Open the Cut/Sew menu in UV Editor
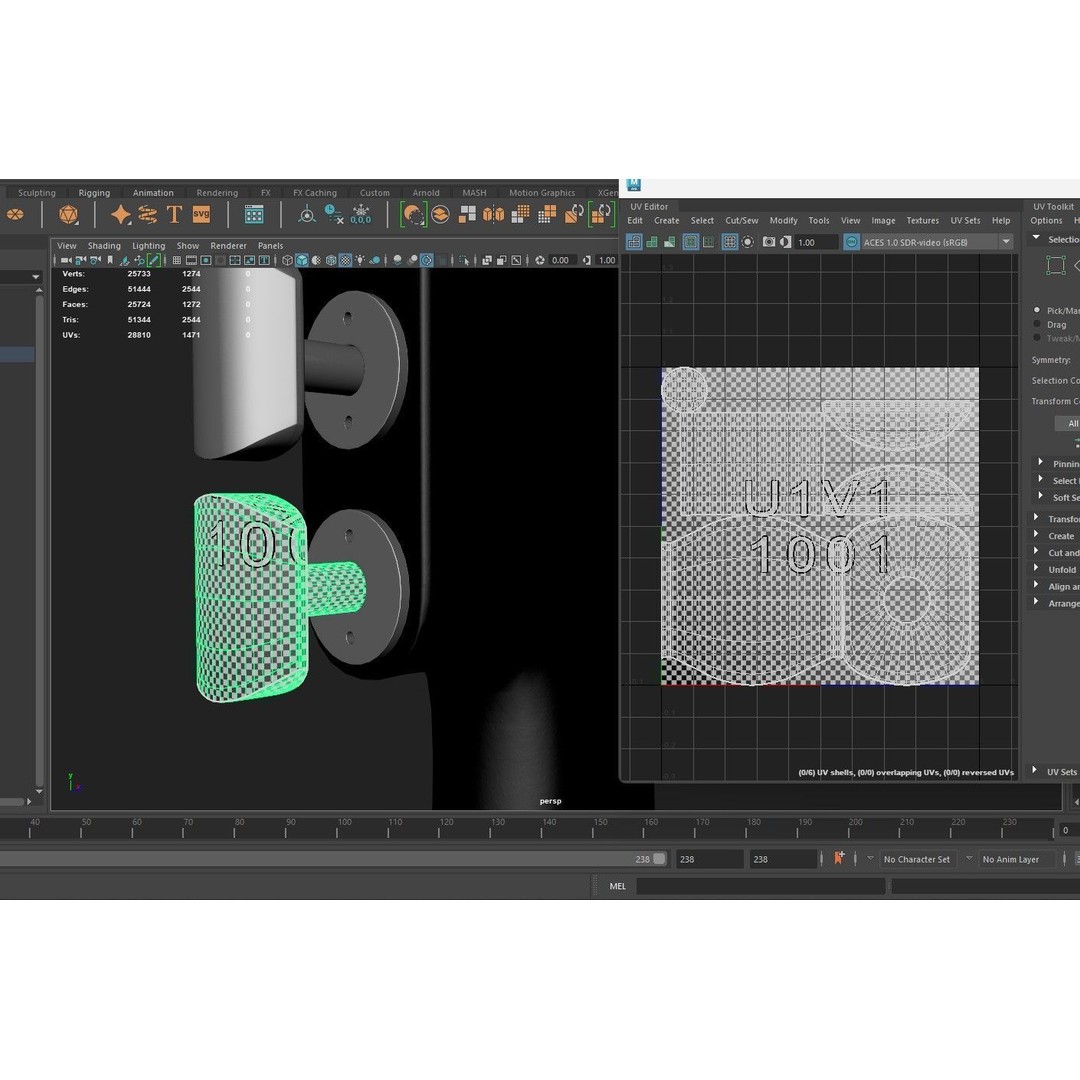The height and width of the screenshot is (1080, 1080). point(741,221)
